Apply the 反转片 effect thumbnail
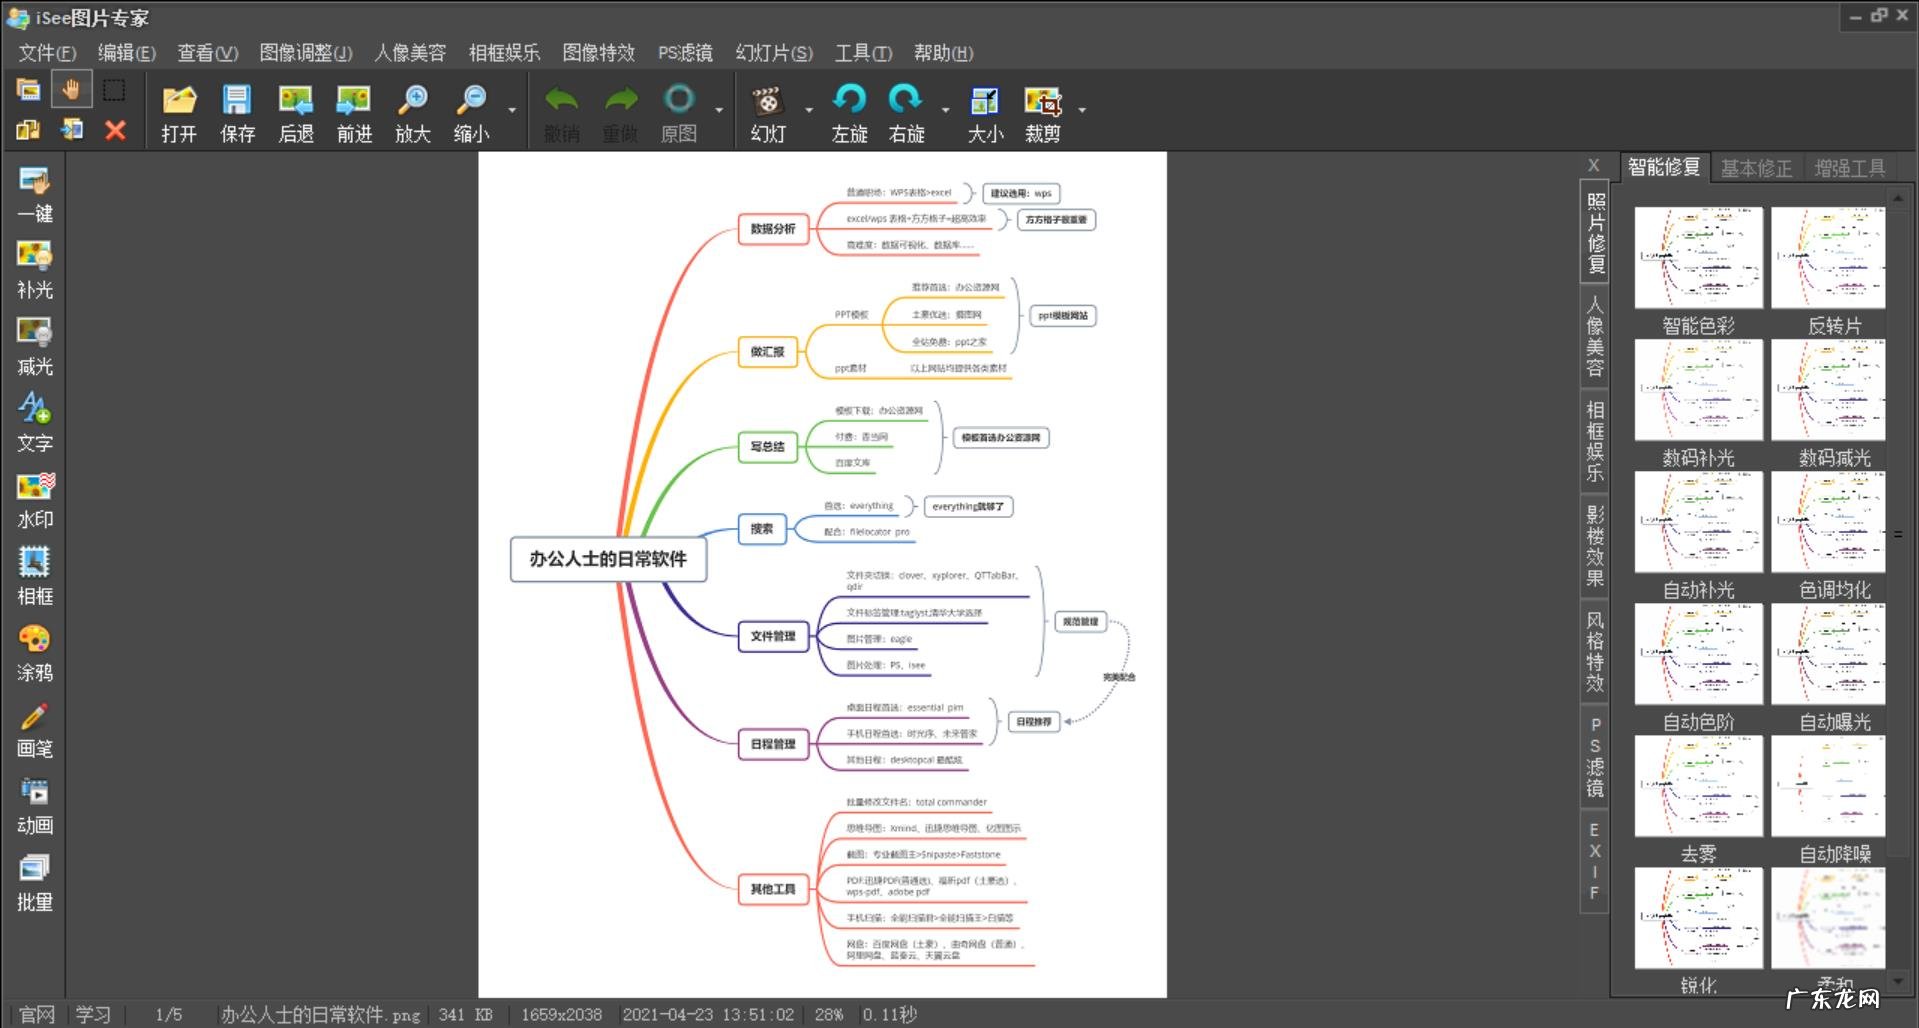This screenshot has height=1028, width=1919. (1828, 258)
